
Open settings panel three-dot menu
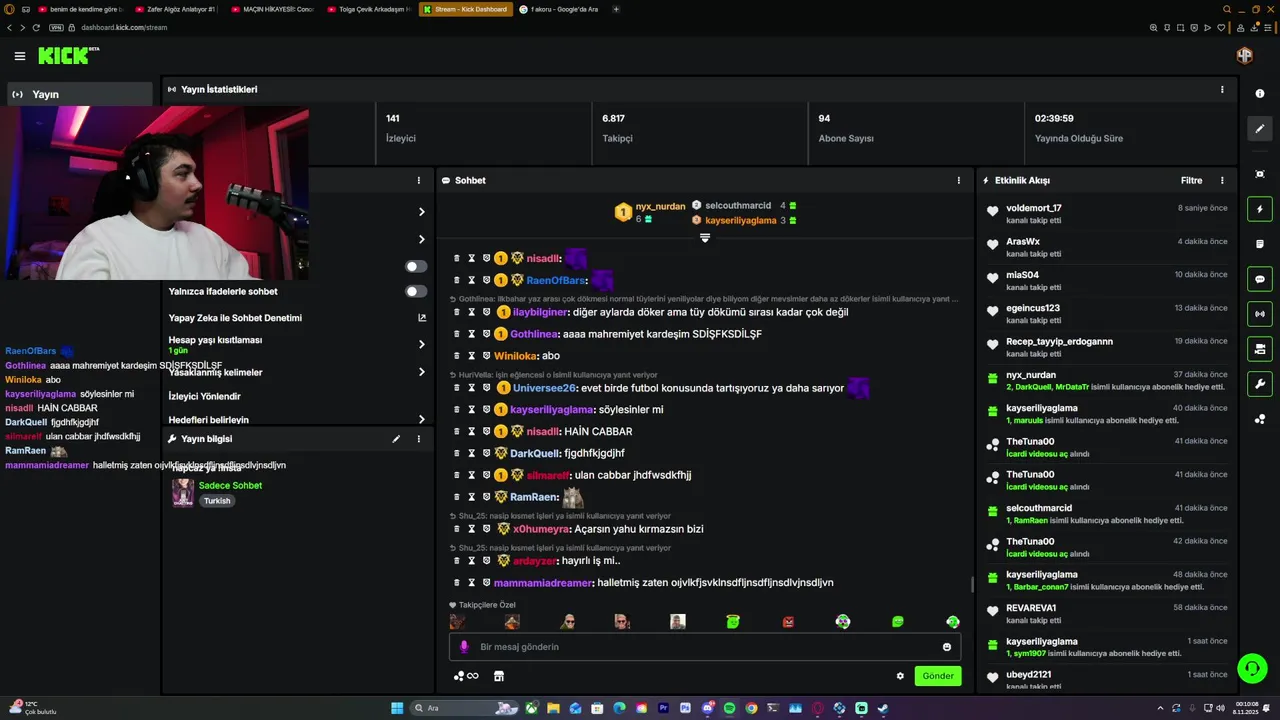click(x=419, y=181)
